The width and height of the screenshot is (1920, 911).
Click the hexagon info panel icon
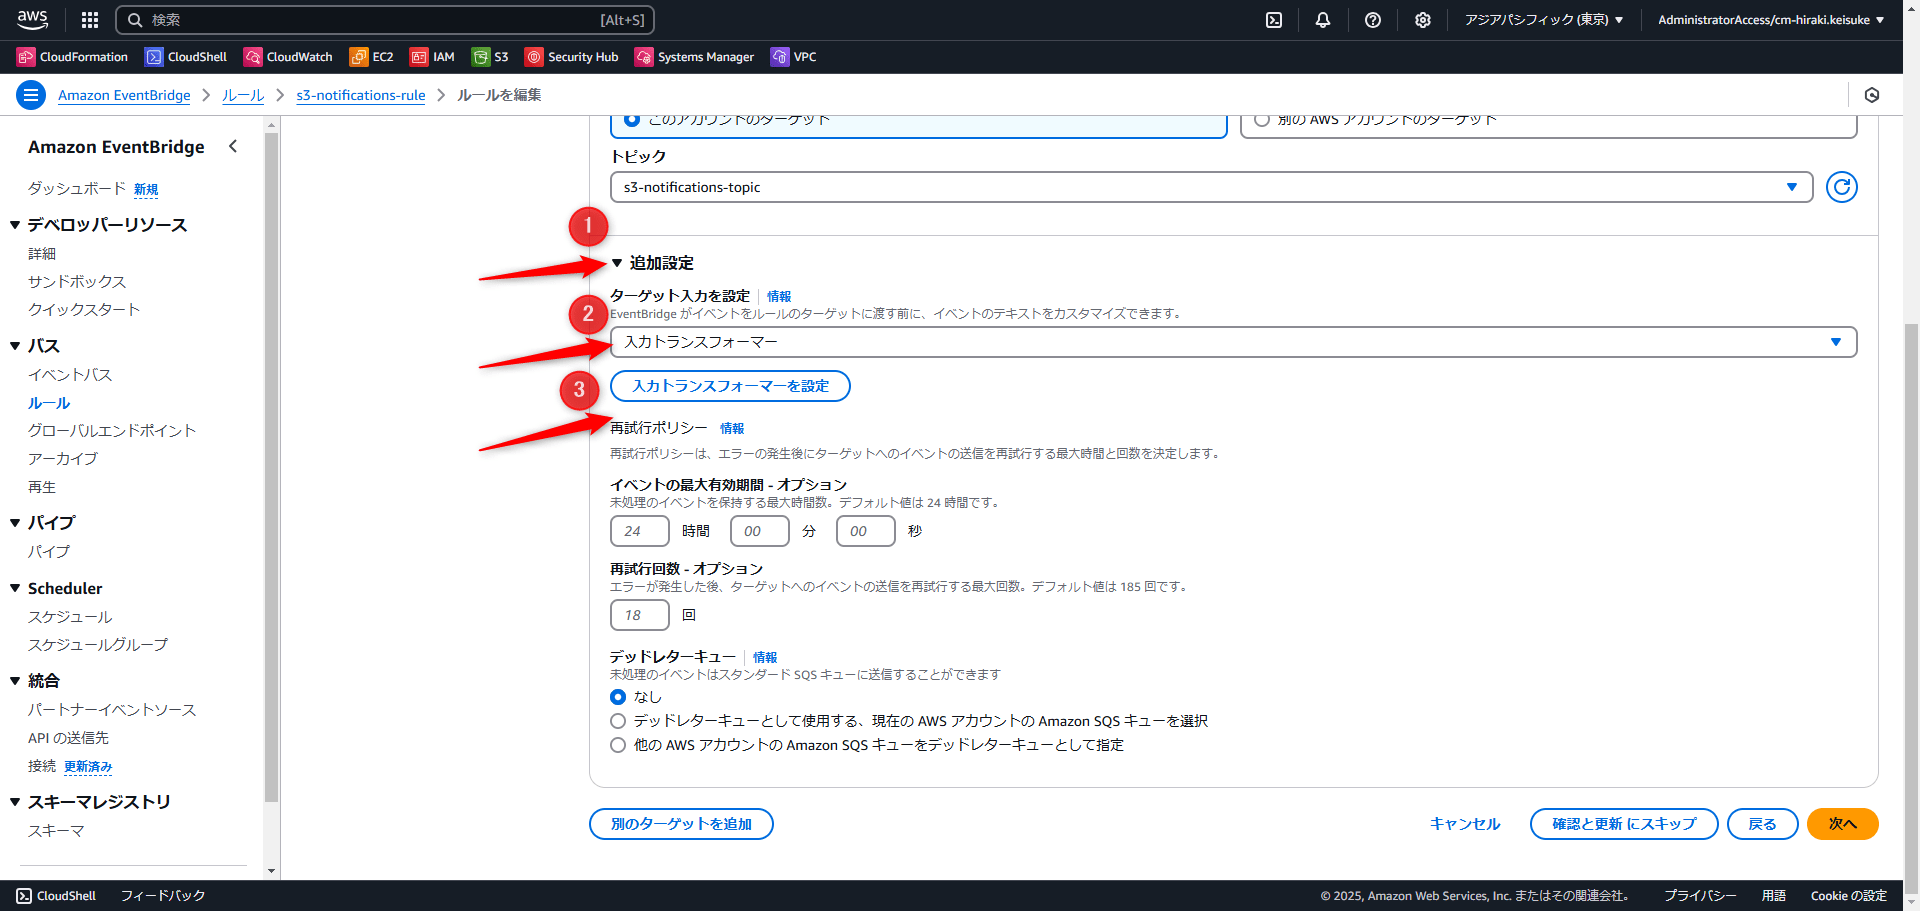click(1872, 95)
